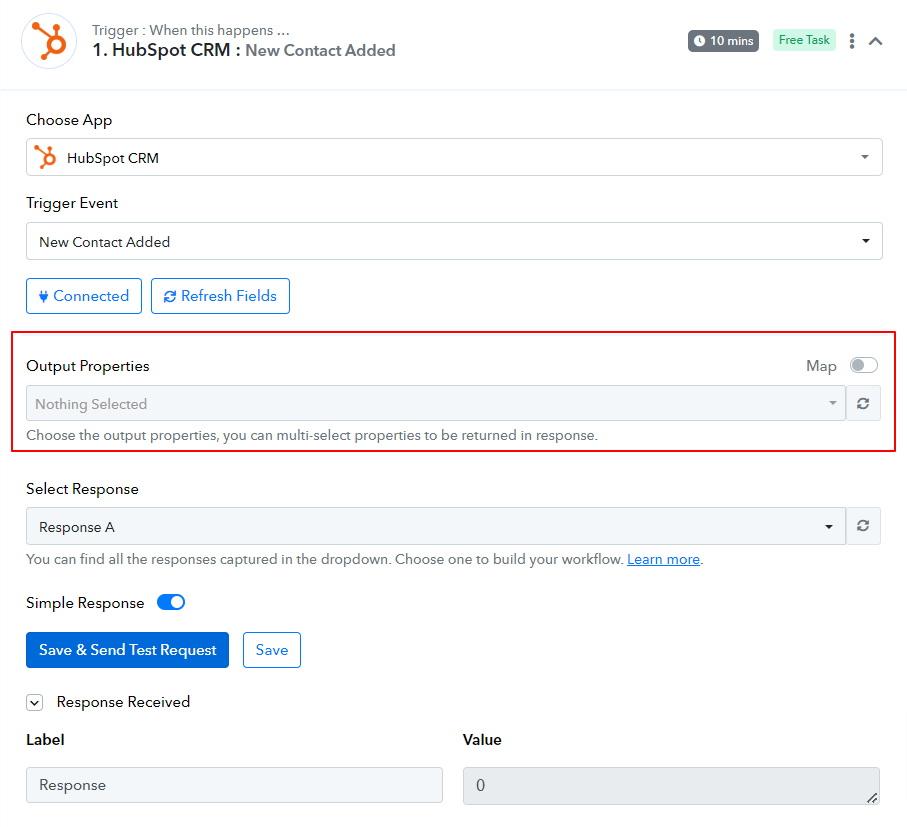Follow the Learn more link

pos(663,559)
